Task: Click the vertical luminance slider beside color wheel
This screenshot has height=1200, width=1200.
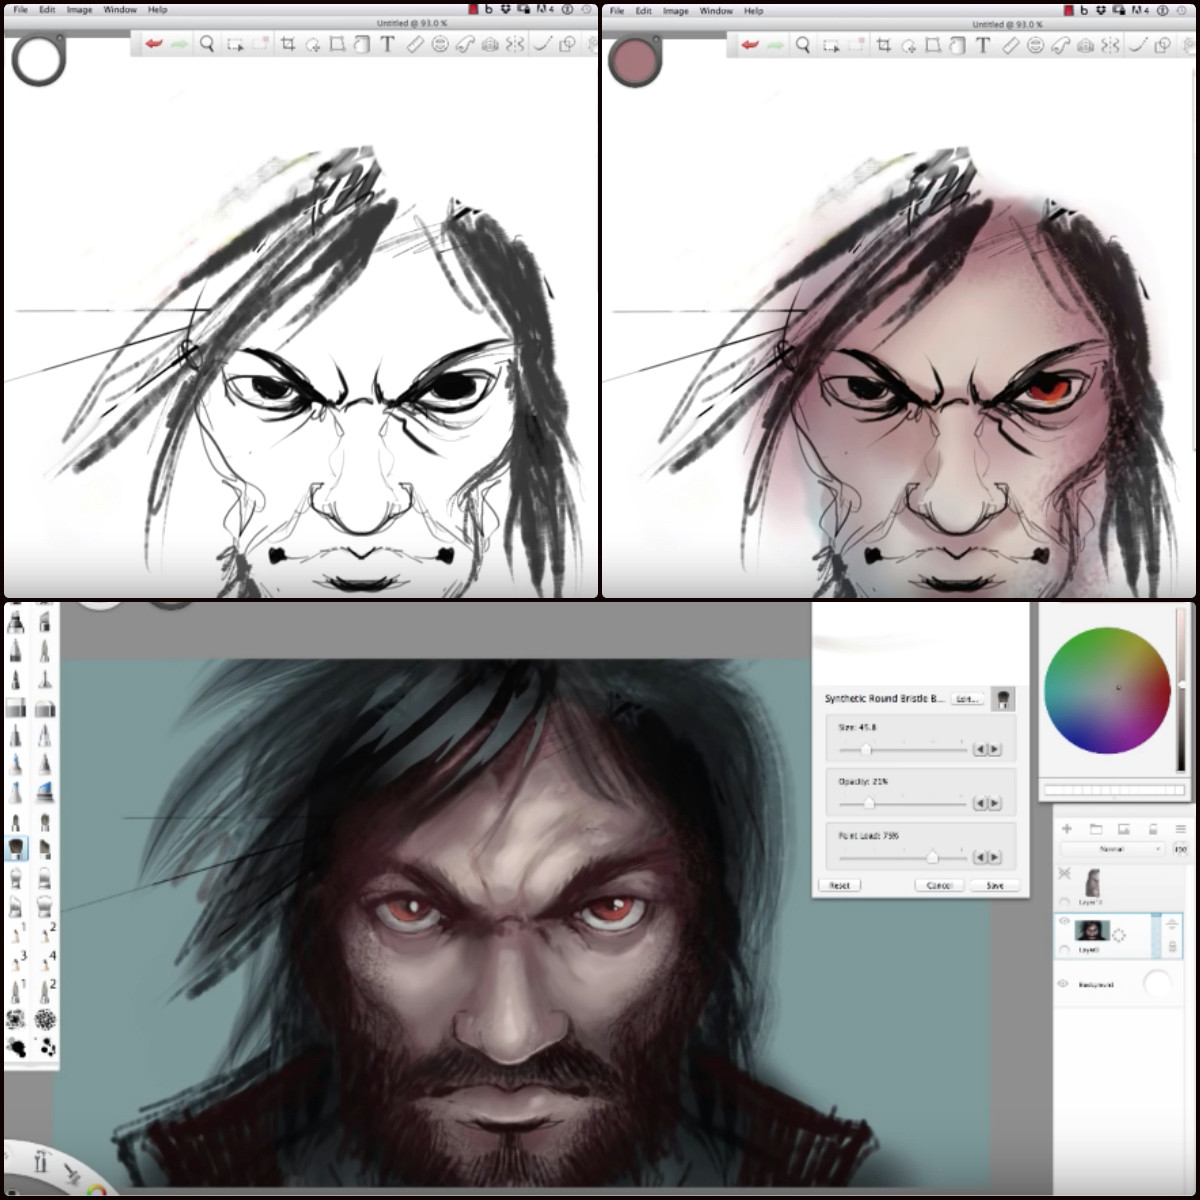Action: coord(1181,690)
